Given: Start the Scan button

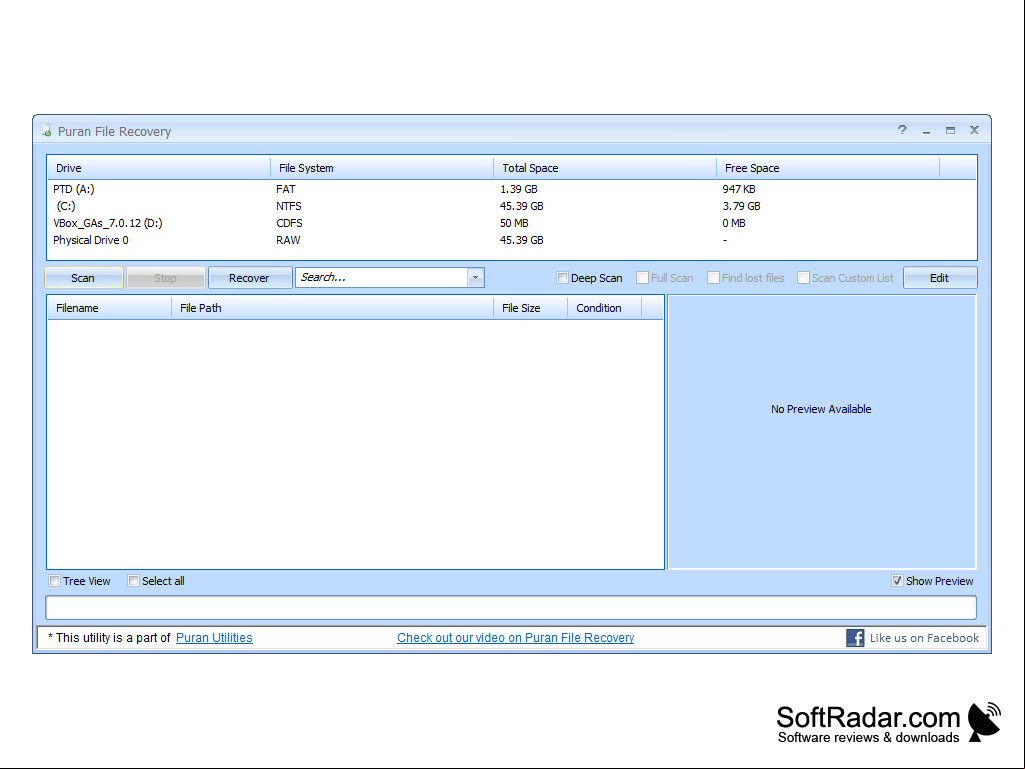Looking at the screenshot, I should point(84,278).
